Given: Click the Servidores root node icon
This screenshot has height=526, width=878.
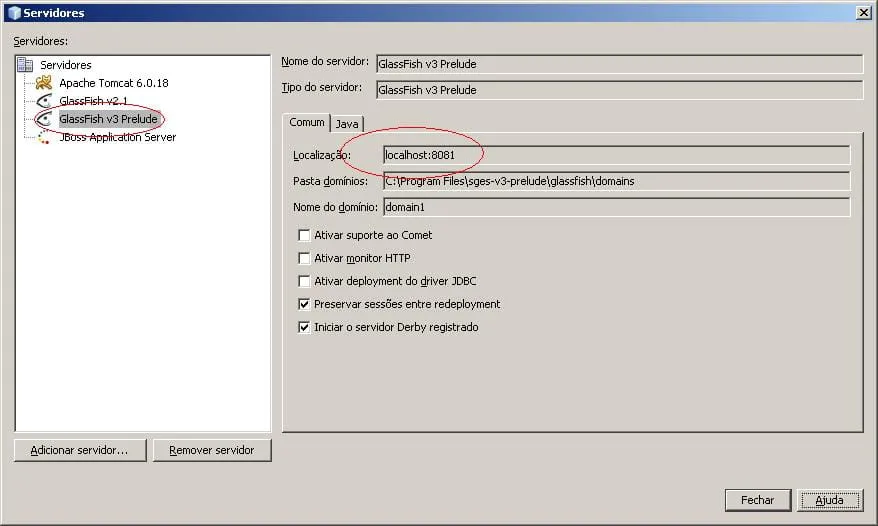Looking at the screenshot, I should click(25, 64).
